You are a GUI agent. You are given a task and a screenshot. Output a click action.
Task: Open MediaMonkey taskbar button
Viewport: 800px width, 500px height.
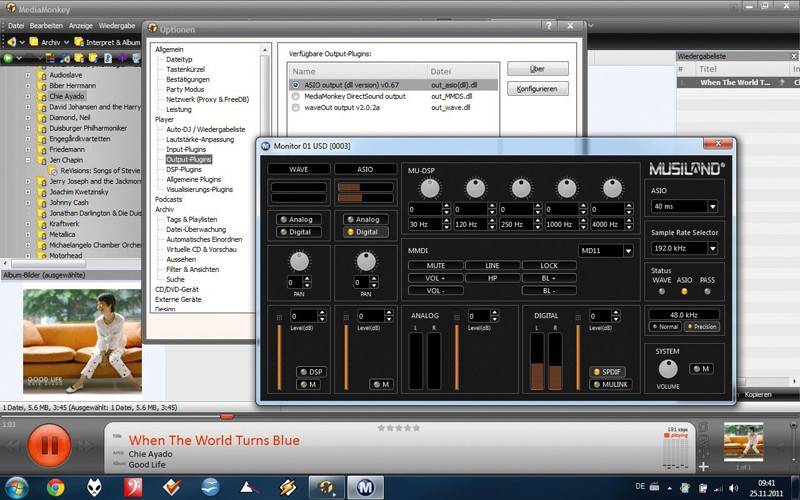point(327,488)
